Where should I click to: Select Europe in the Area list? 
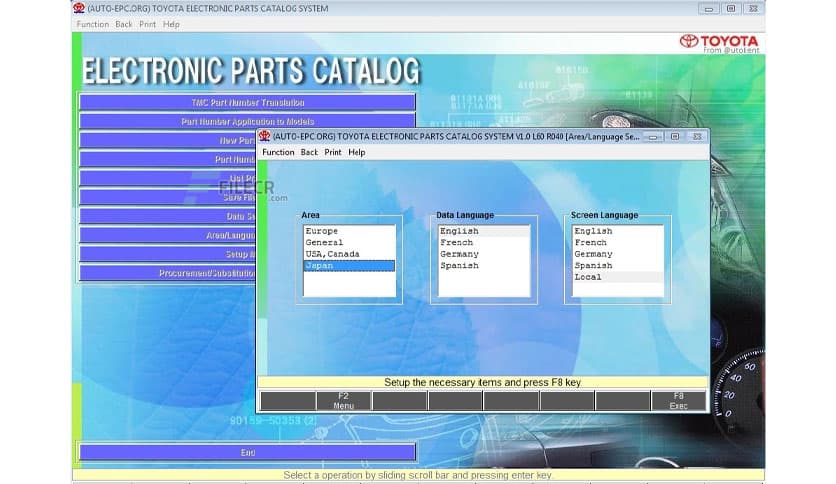pos(321,231)
